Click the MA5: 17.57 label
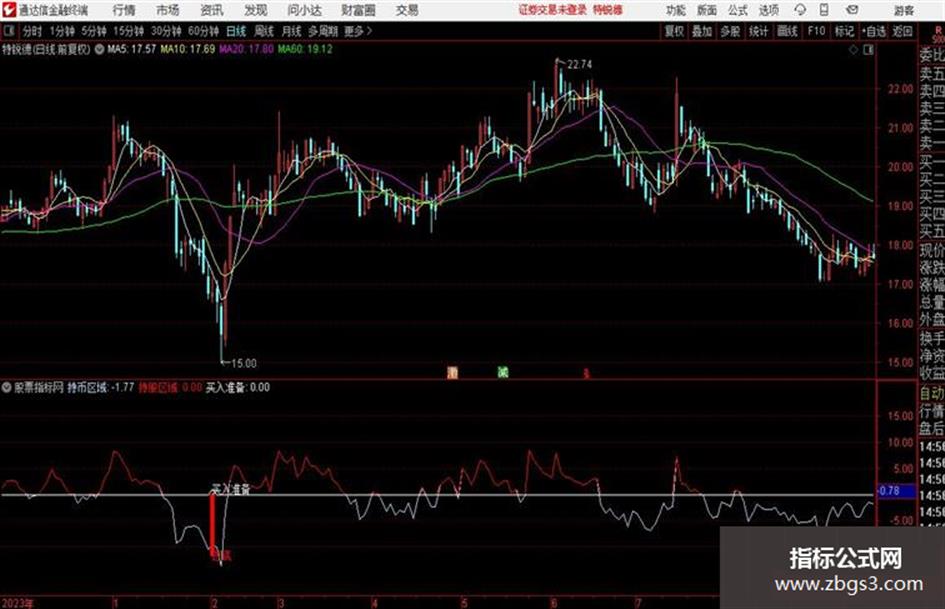Viewport: 945px width, 609px height. coord(131,49)
